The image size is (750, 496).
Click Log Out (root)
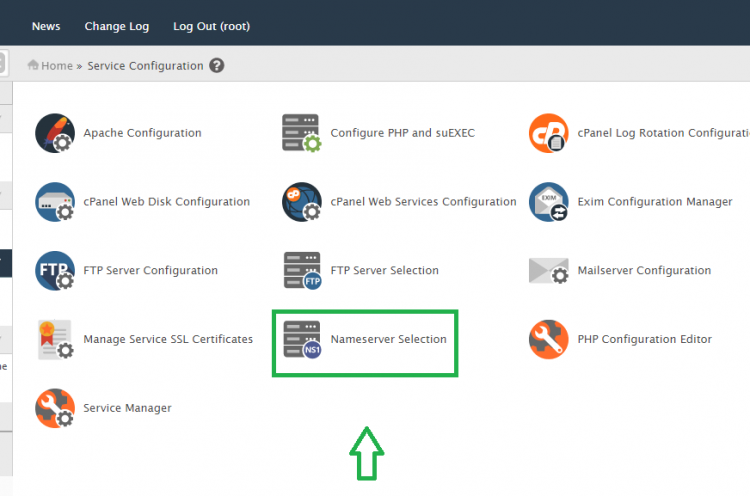click(211, 26)
